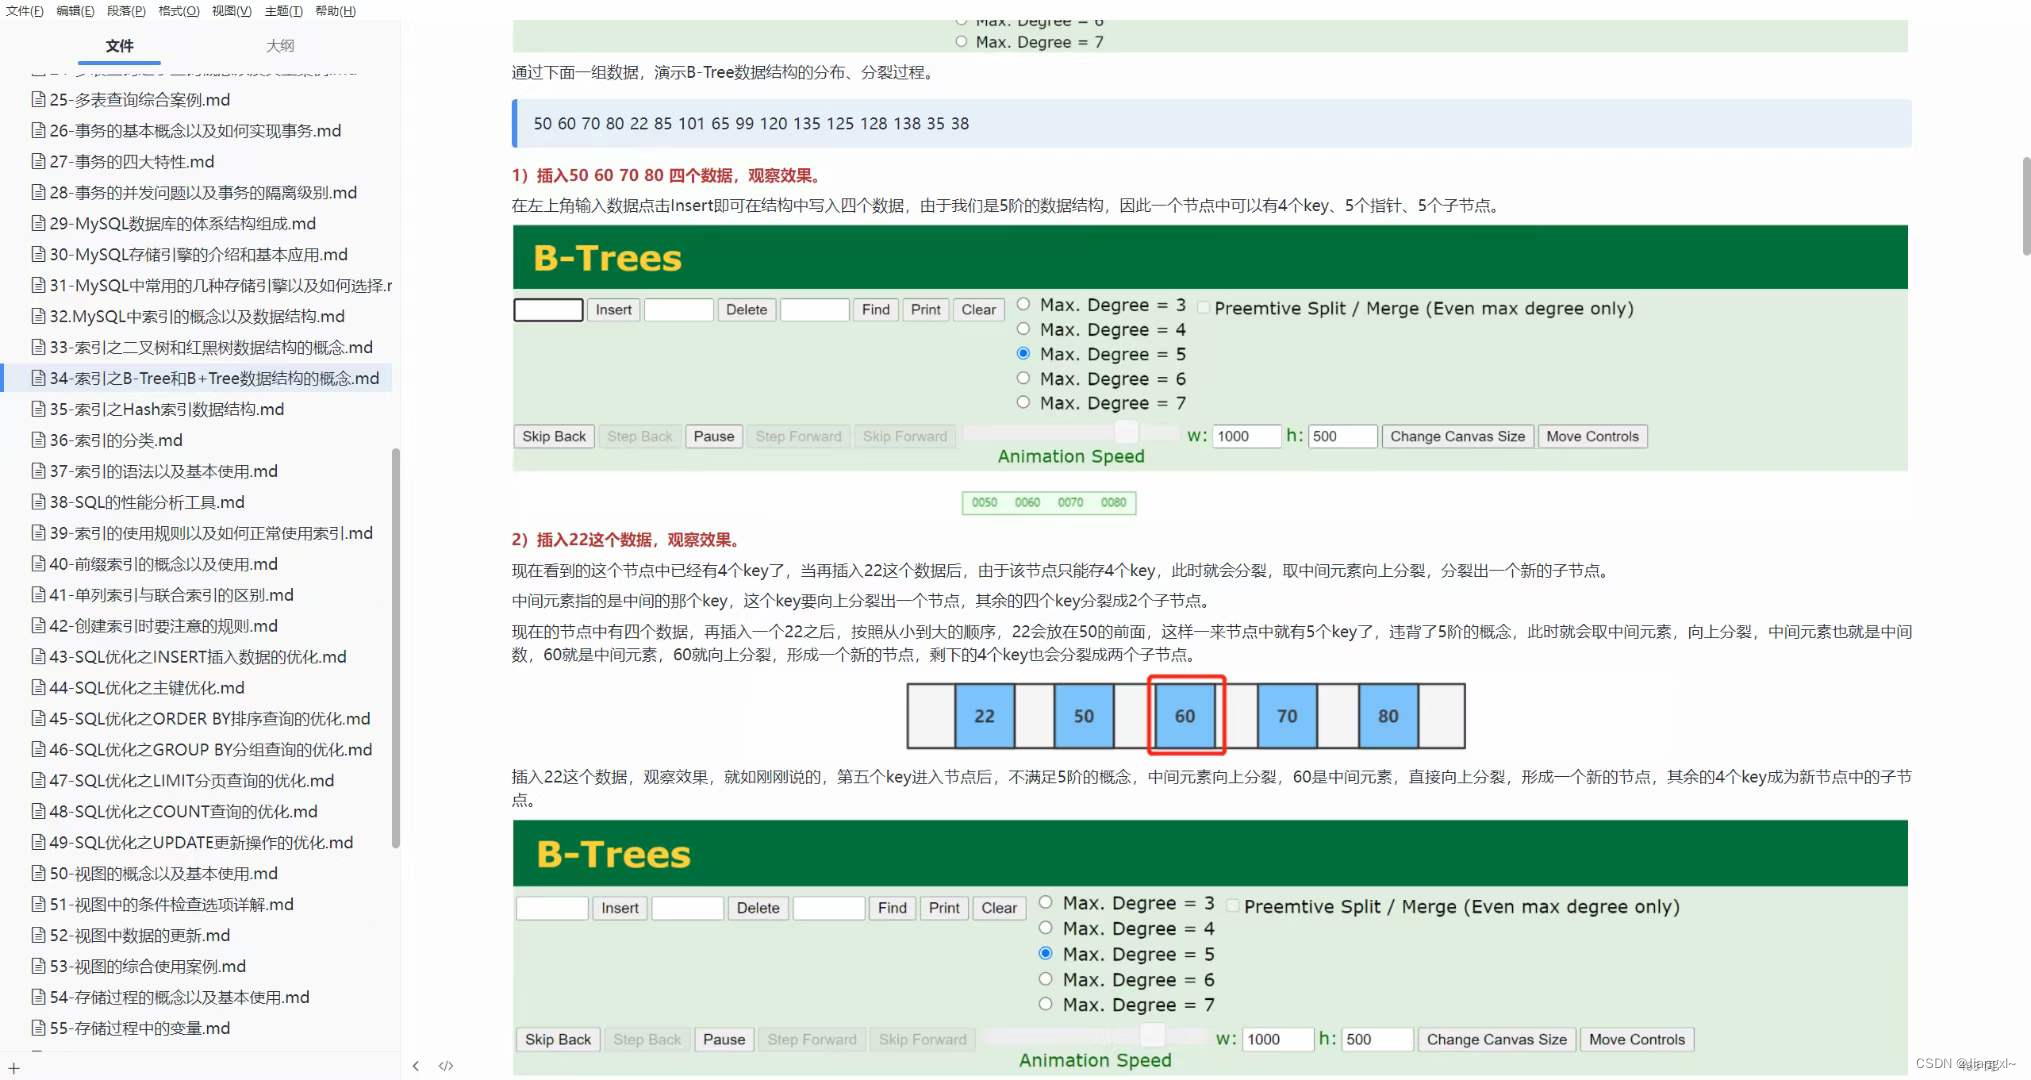
Task: Open 46-SQL优化之GROUP BY分组查询的优化.md
Action: coord(211,749)
